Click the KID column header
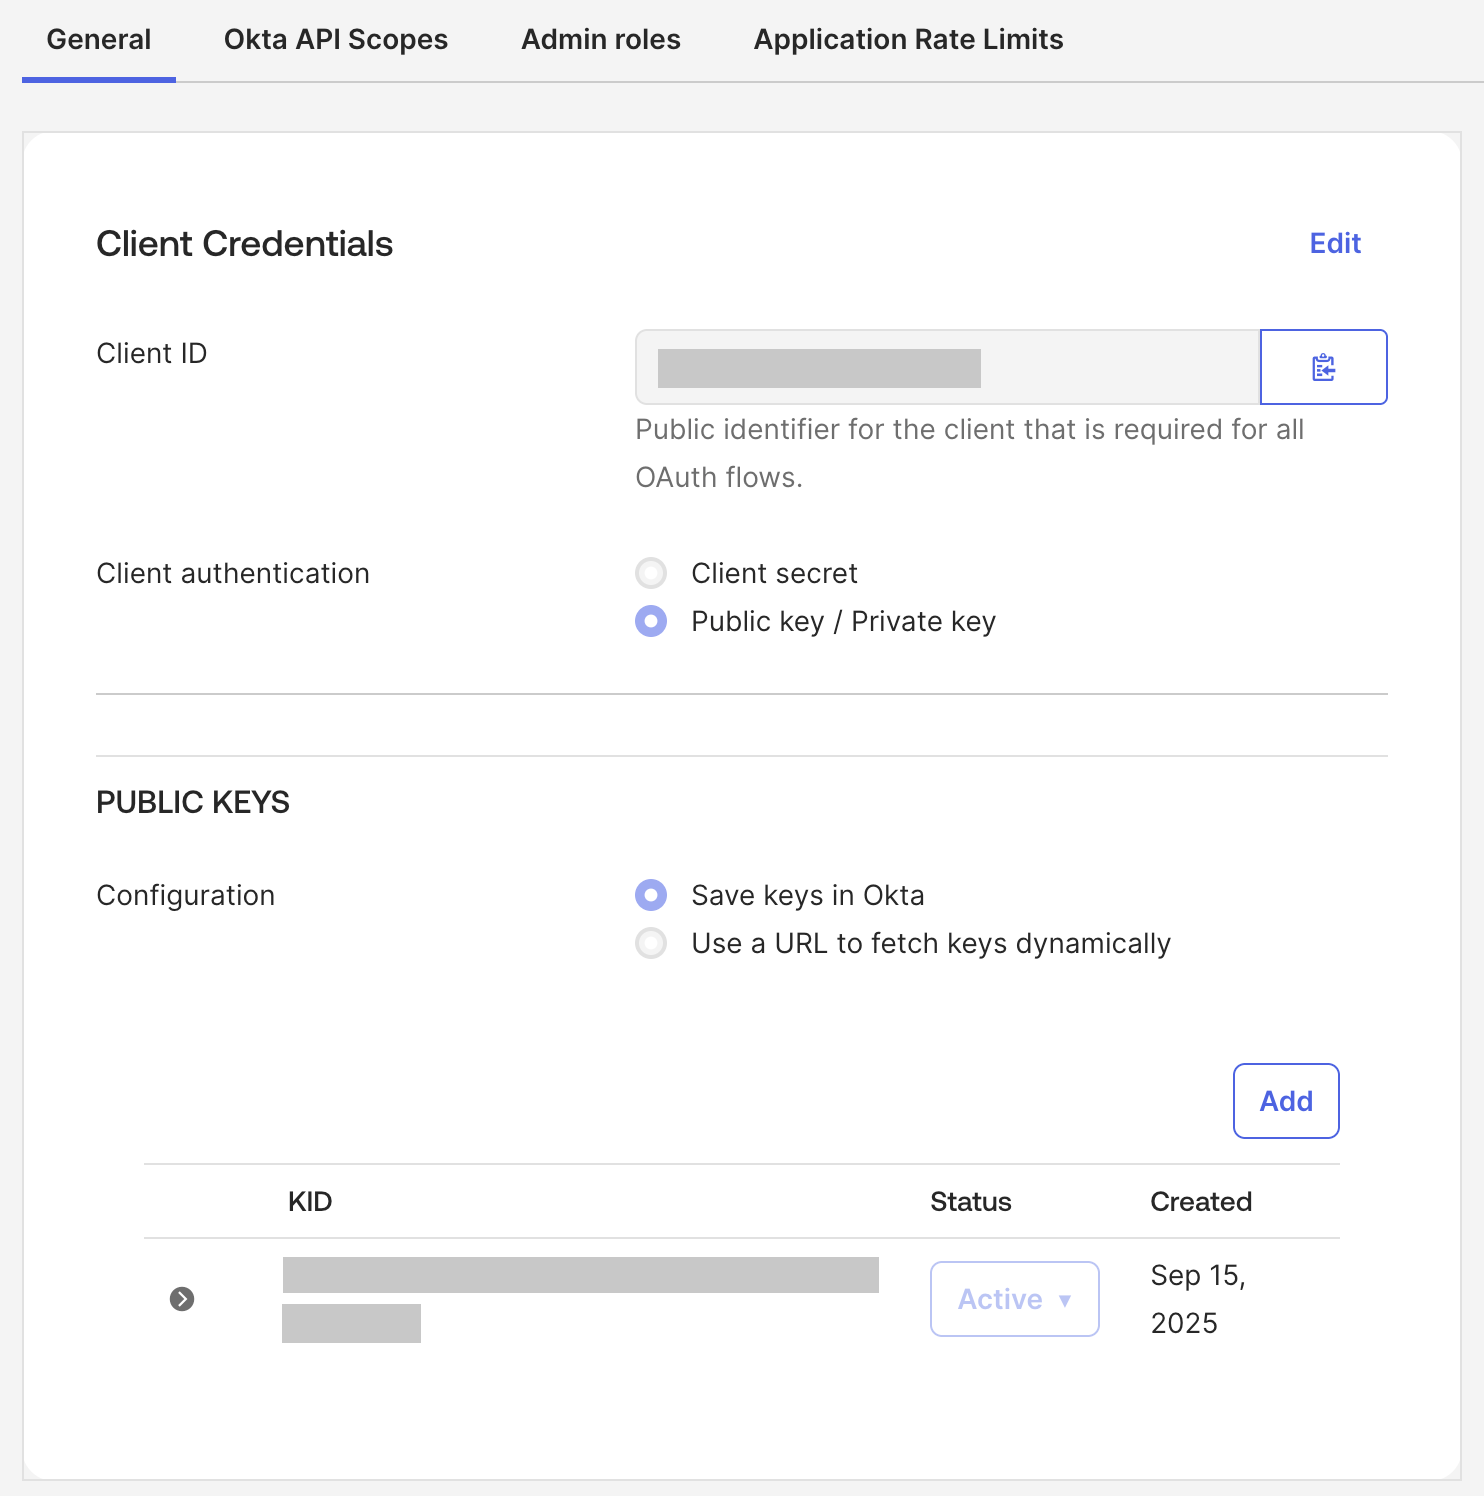 point(310,1201)
